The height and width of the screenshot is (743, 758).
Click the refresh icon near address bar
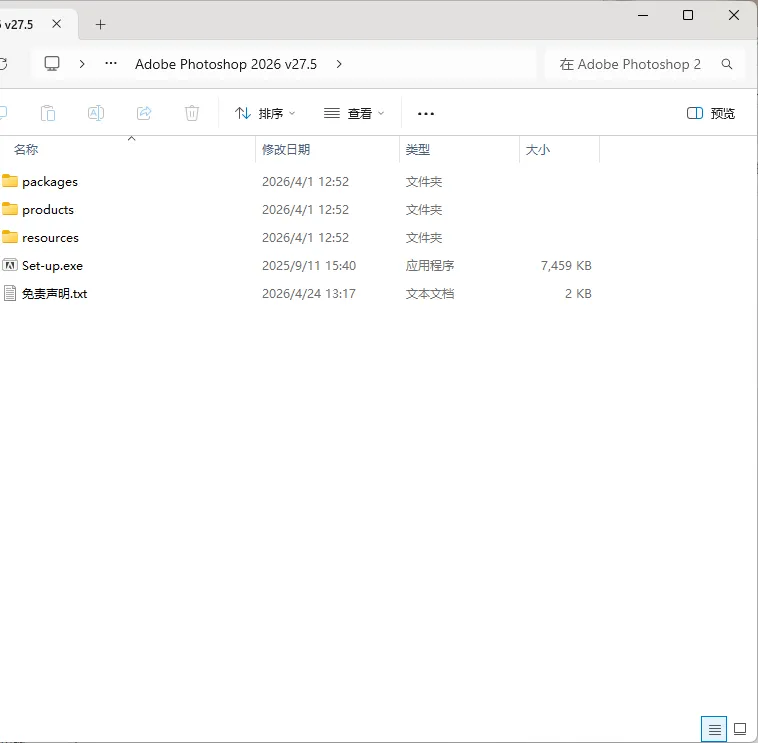coord(3,64)
